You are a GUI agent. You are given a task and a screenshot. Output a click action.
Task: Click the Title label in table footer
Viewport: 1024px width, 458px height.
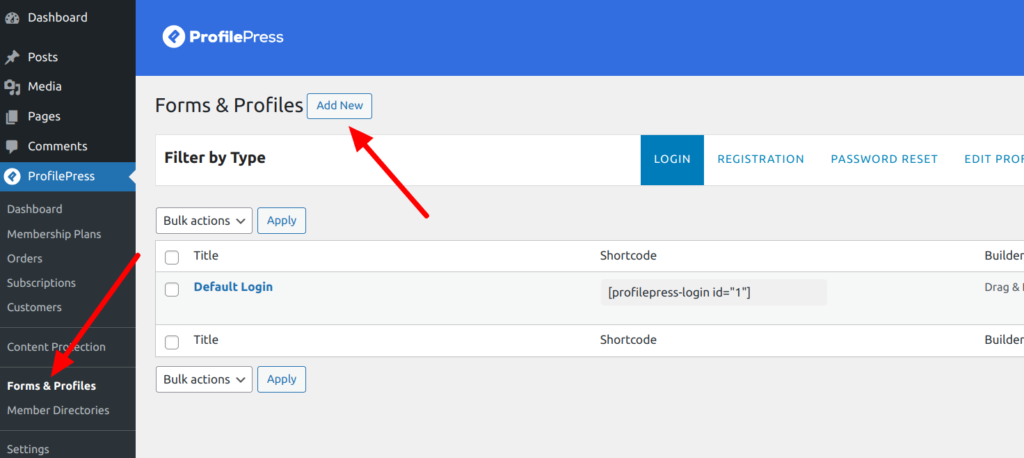(x=206, y=340)
